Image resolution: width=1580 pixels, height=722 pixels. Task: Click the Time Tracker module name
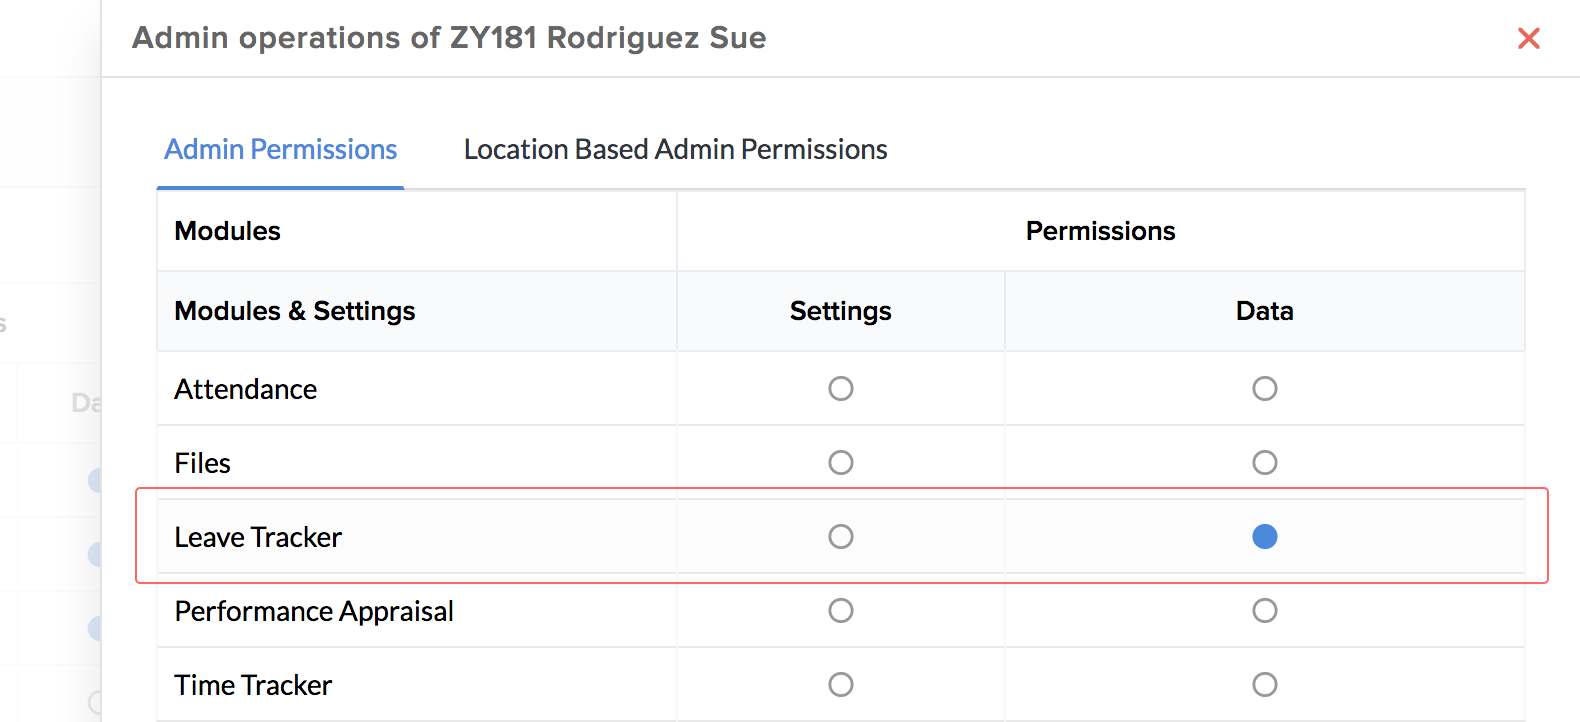coord(253,686)
